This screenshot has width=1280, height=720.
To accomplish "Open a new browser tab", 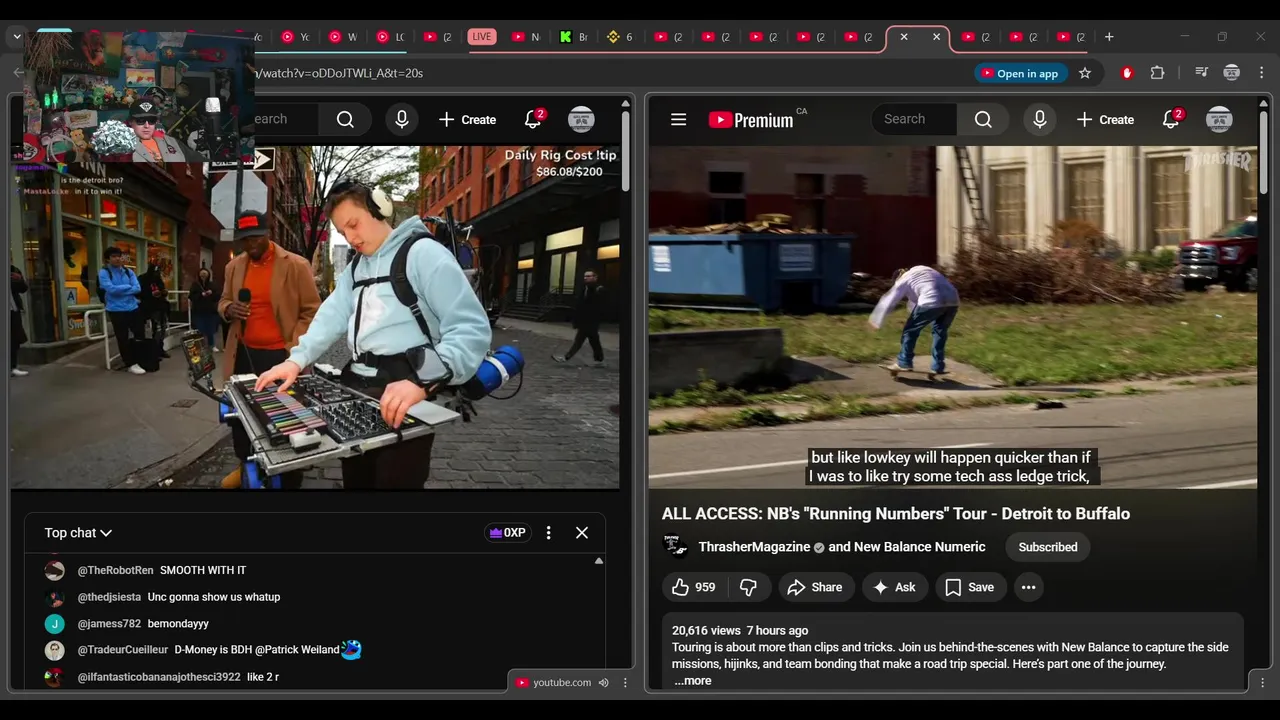I will click(x=1109, y=37).
